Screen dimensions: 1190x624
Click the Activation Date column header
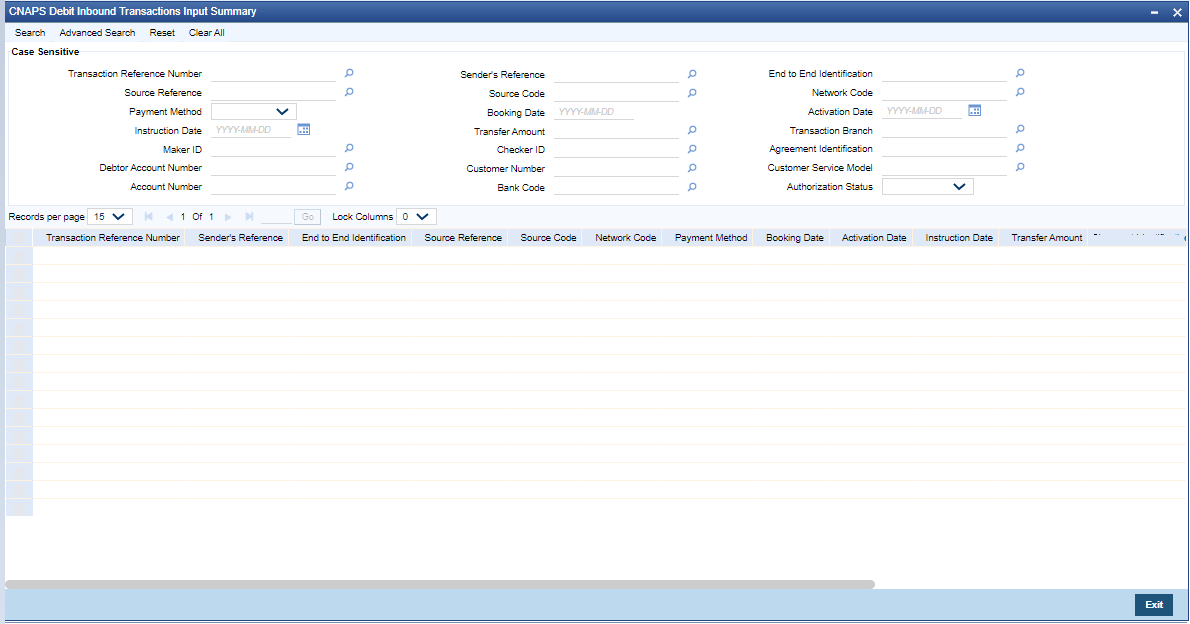click(x=874, y=238)
